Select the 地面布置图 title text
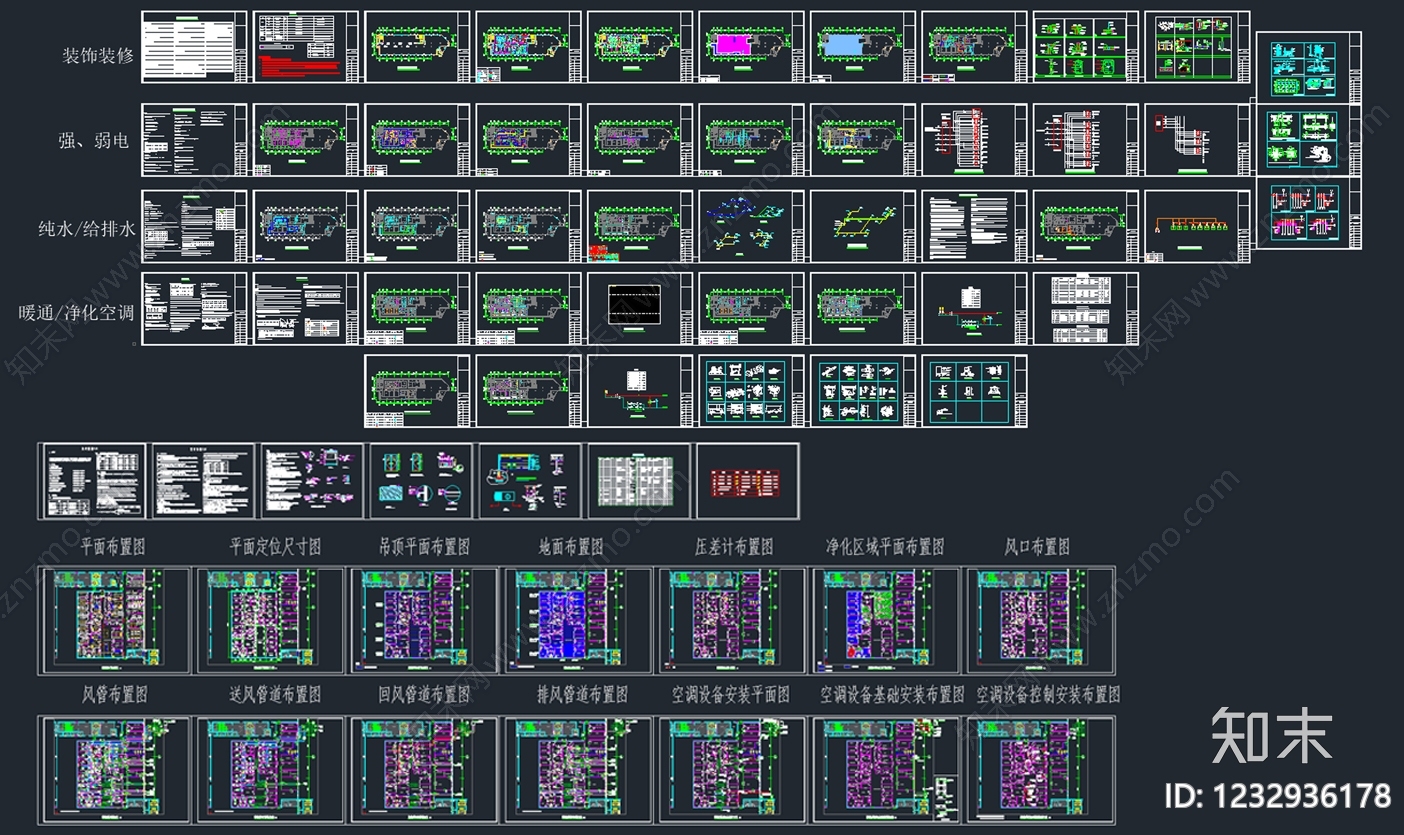The width and height of the screenshot is (1404, 835). 571,547
